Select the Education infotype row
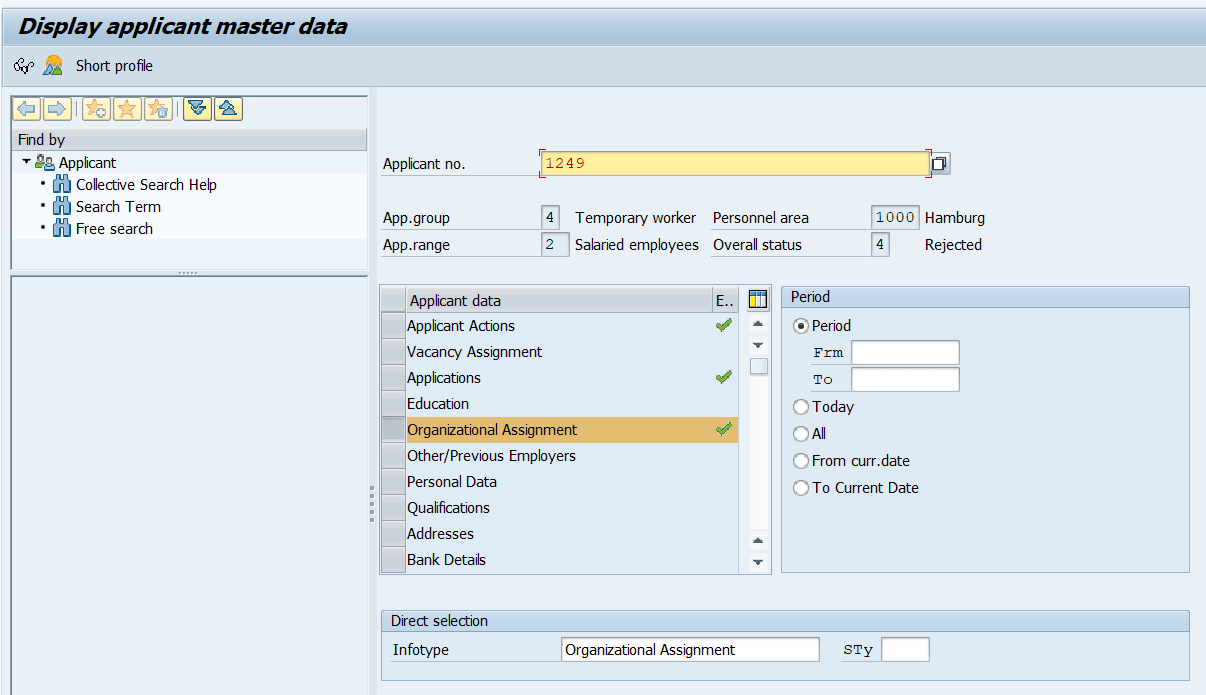This screenshot has height=695, width=1206. pyautogui.click(x=437, y=403)
